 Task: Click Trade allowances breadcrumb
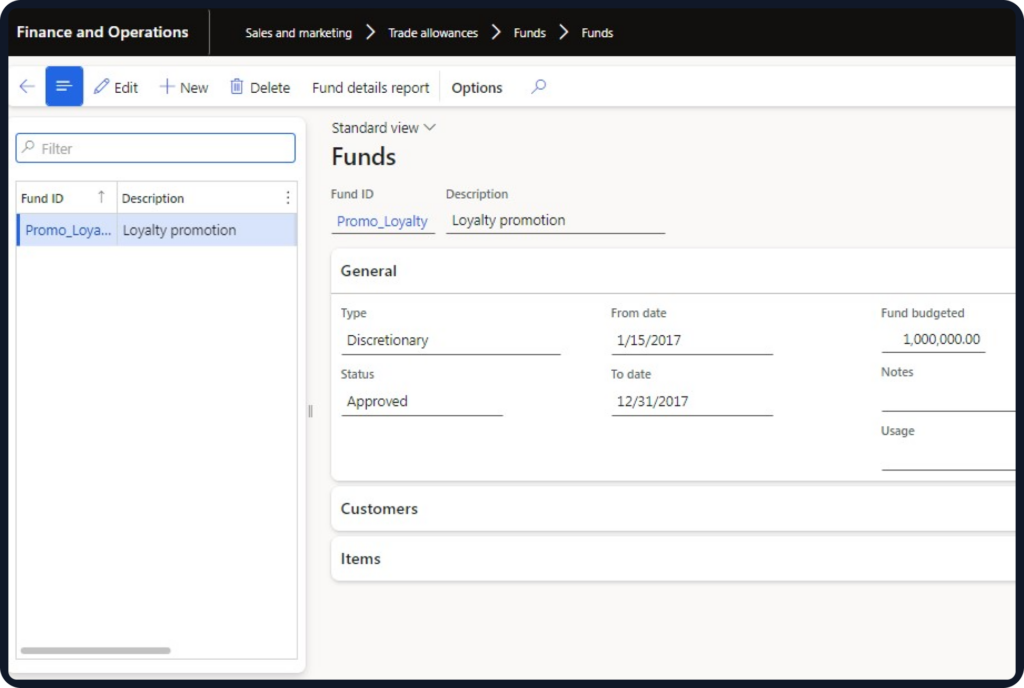pyautogui.click(x=433, y=33)
